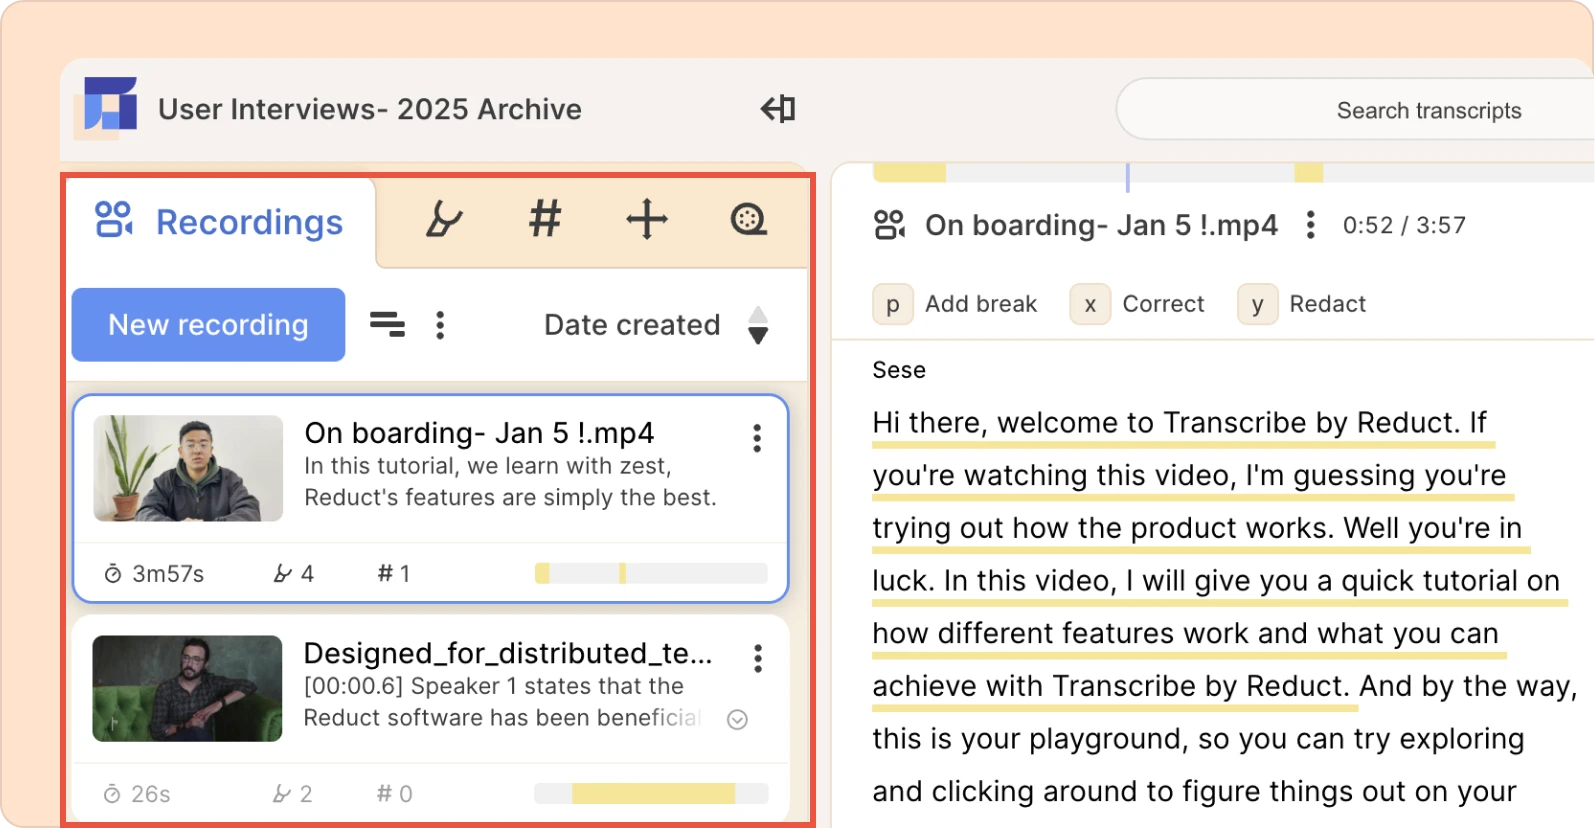Open transcript title three-dot menu
The image size is (1595, 828).
tap(1310, 225)
